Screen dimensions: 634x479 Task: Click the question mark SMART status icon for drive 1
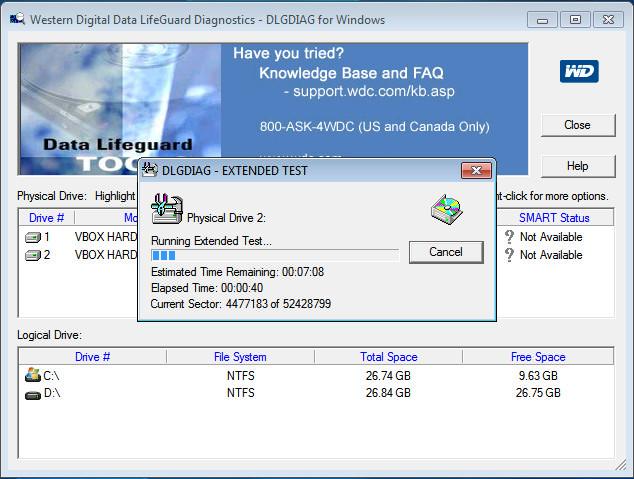click(509, 238)
